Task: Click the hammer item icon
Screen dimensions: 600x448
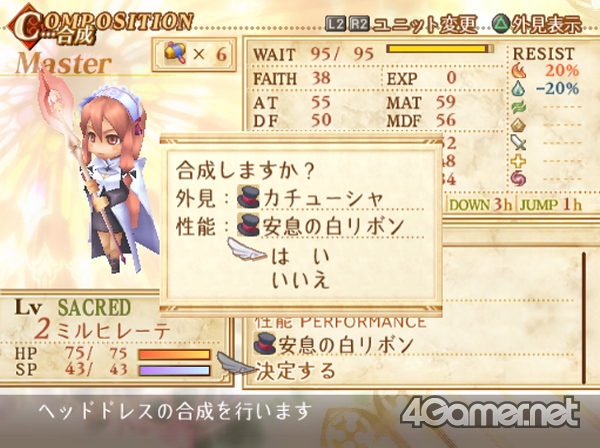Action: (175, 54)
